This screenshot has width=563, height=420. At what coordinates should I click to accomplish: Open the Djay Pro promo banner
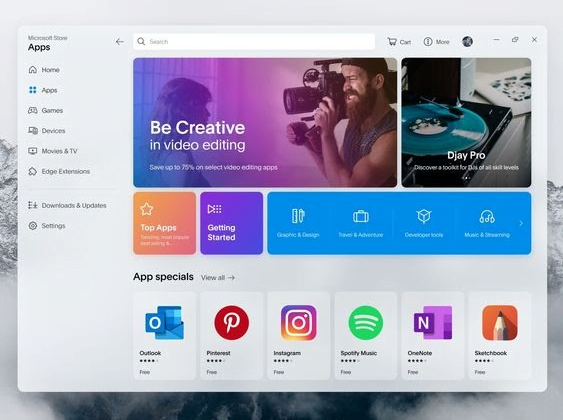466,122
